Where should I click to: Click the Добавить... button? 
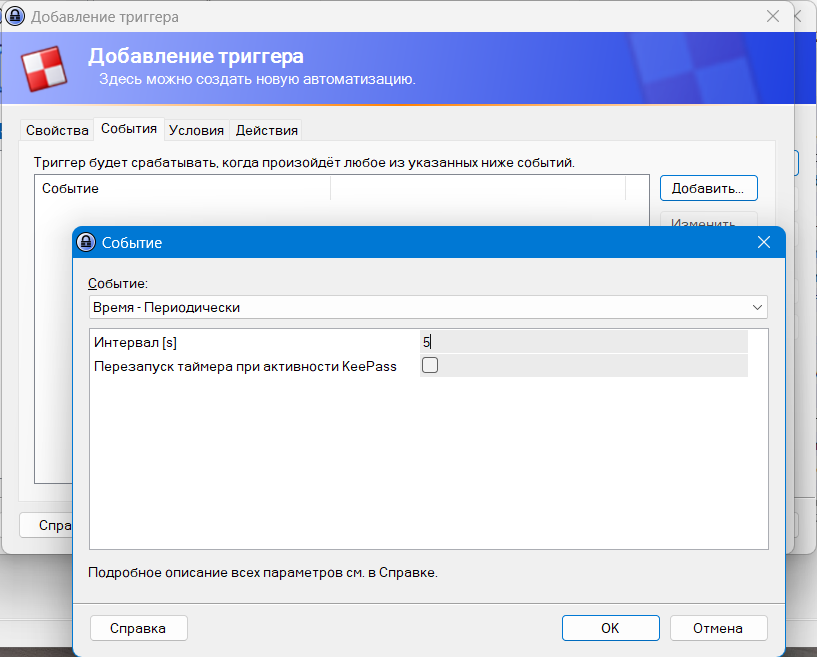708,188
